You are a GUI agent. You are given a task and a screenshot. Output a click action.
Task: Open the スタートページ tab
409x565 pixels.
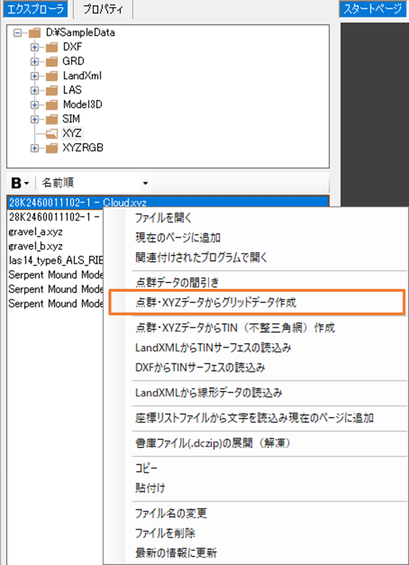[x=373, y=9]
